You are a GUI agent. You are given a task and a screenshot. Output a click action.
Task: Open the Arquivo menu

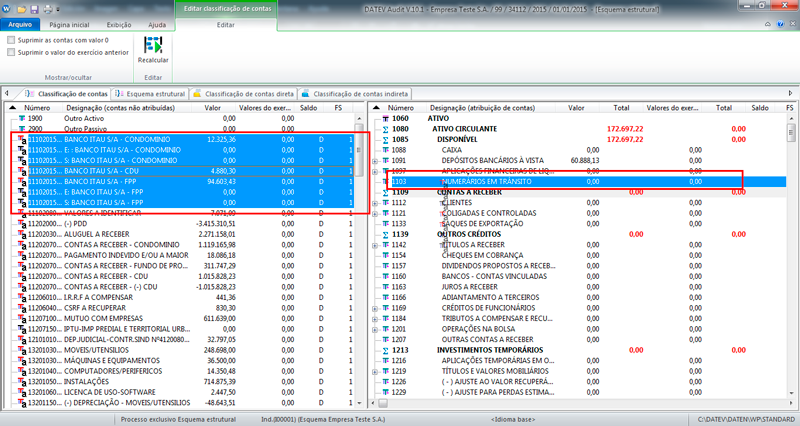20,22
